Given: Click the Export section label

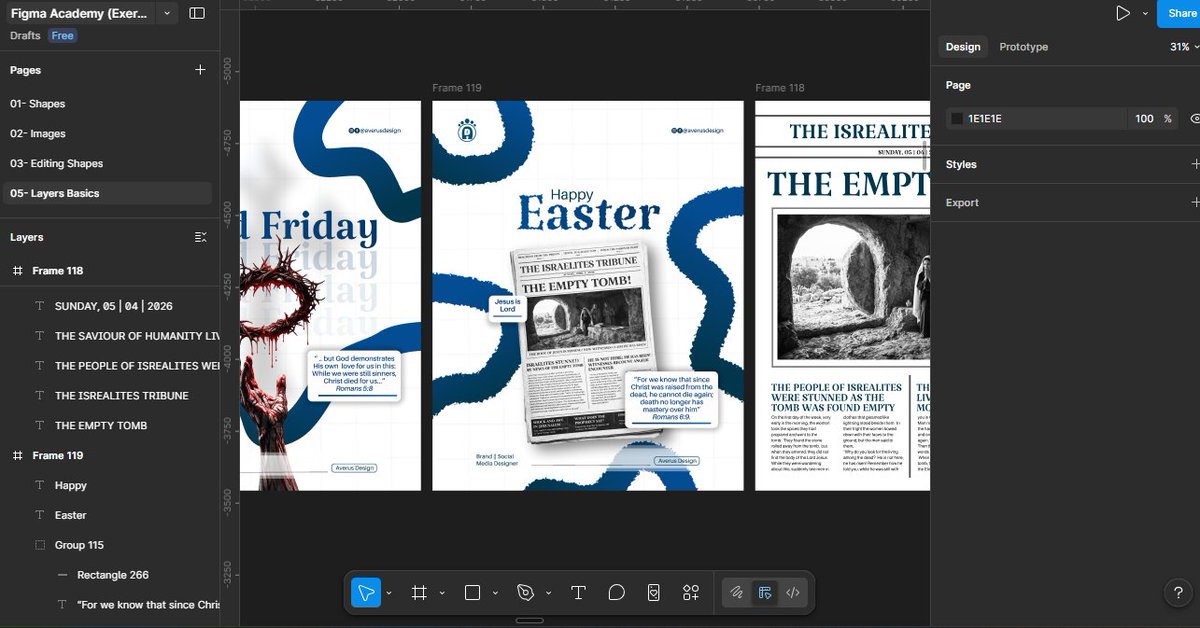Looking at the screenshot, I should [962, 202].
